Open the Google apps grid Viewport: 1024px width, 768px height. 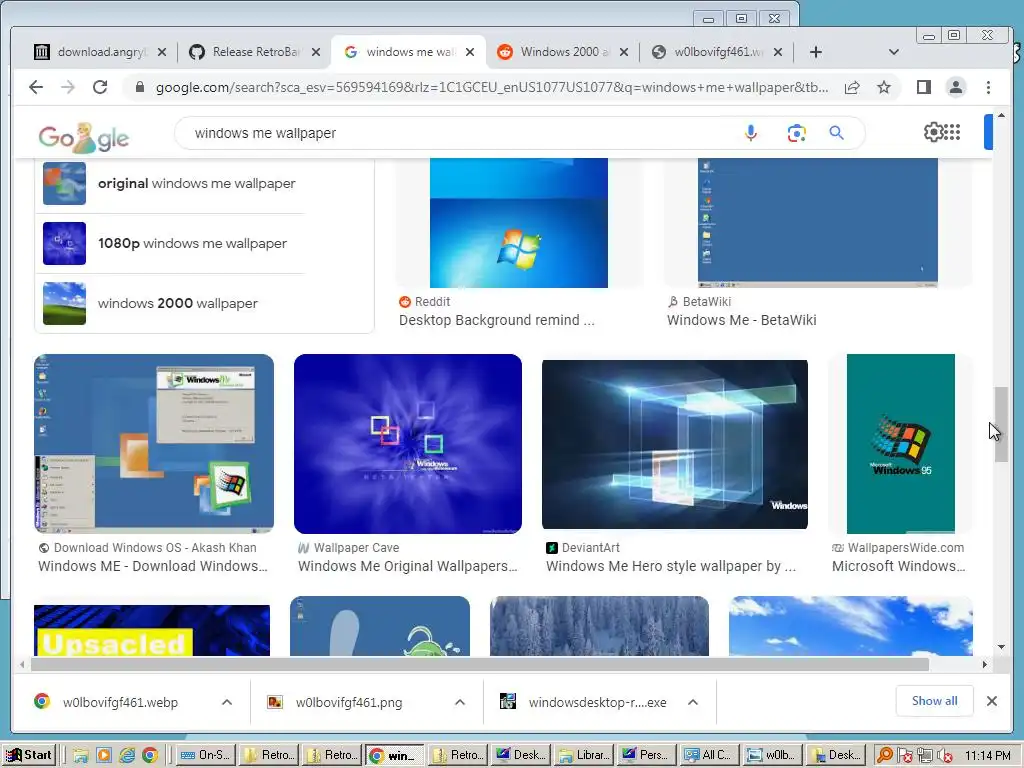953,133
